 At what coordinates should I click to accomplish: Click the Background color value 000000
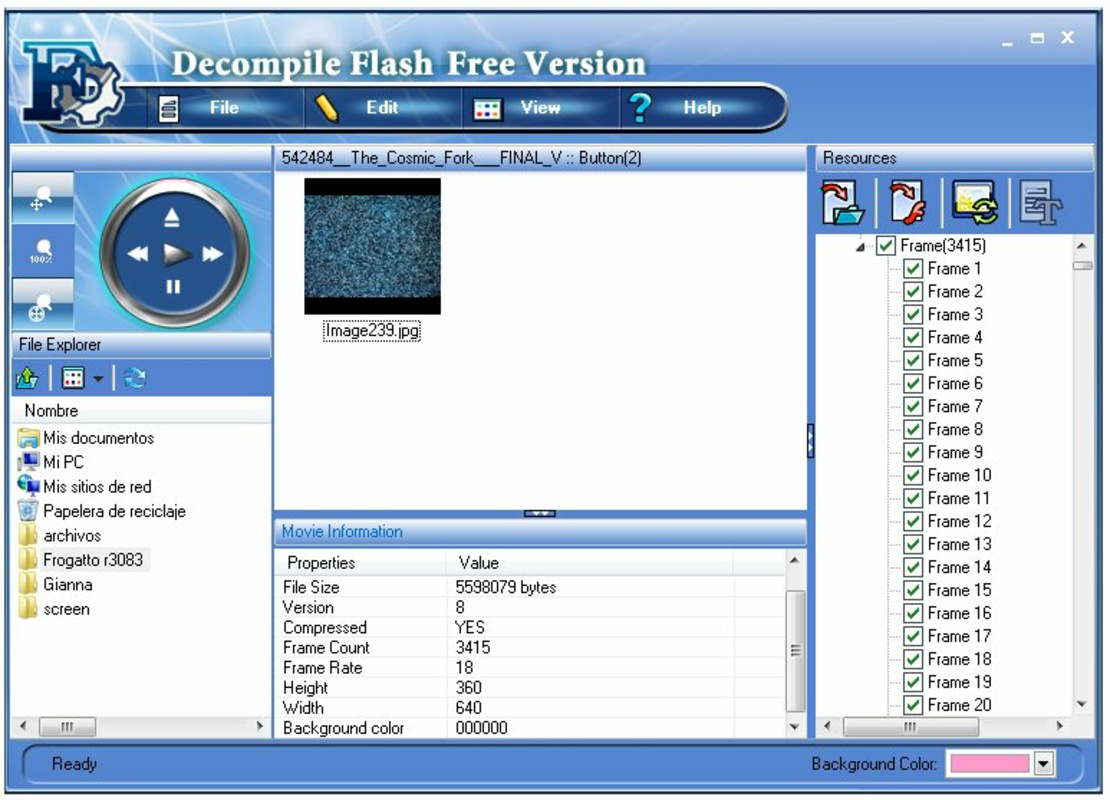[x=481, y=728]
